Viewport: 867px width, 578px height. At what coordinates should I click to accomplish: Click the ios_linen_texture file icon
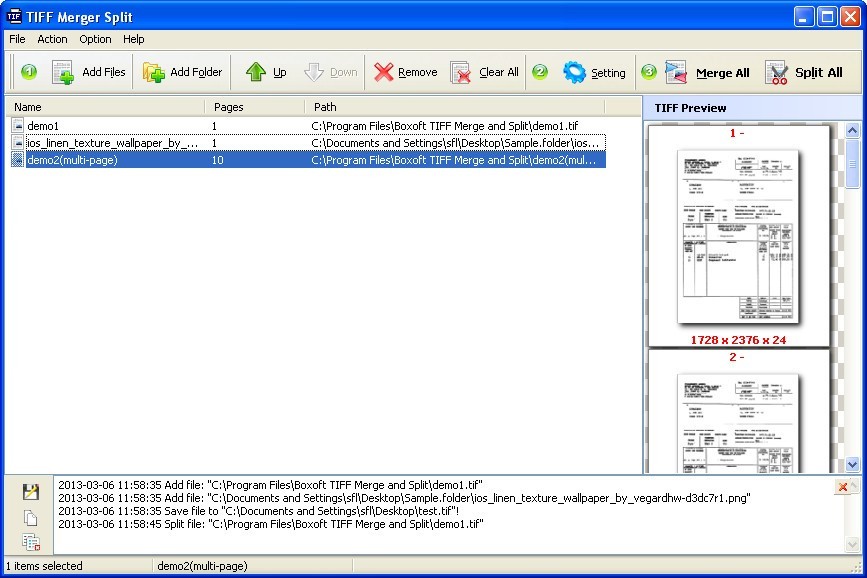(x=18, y=143)
